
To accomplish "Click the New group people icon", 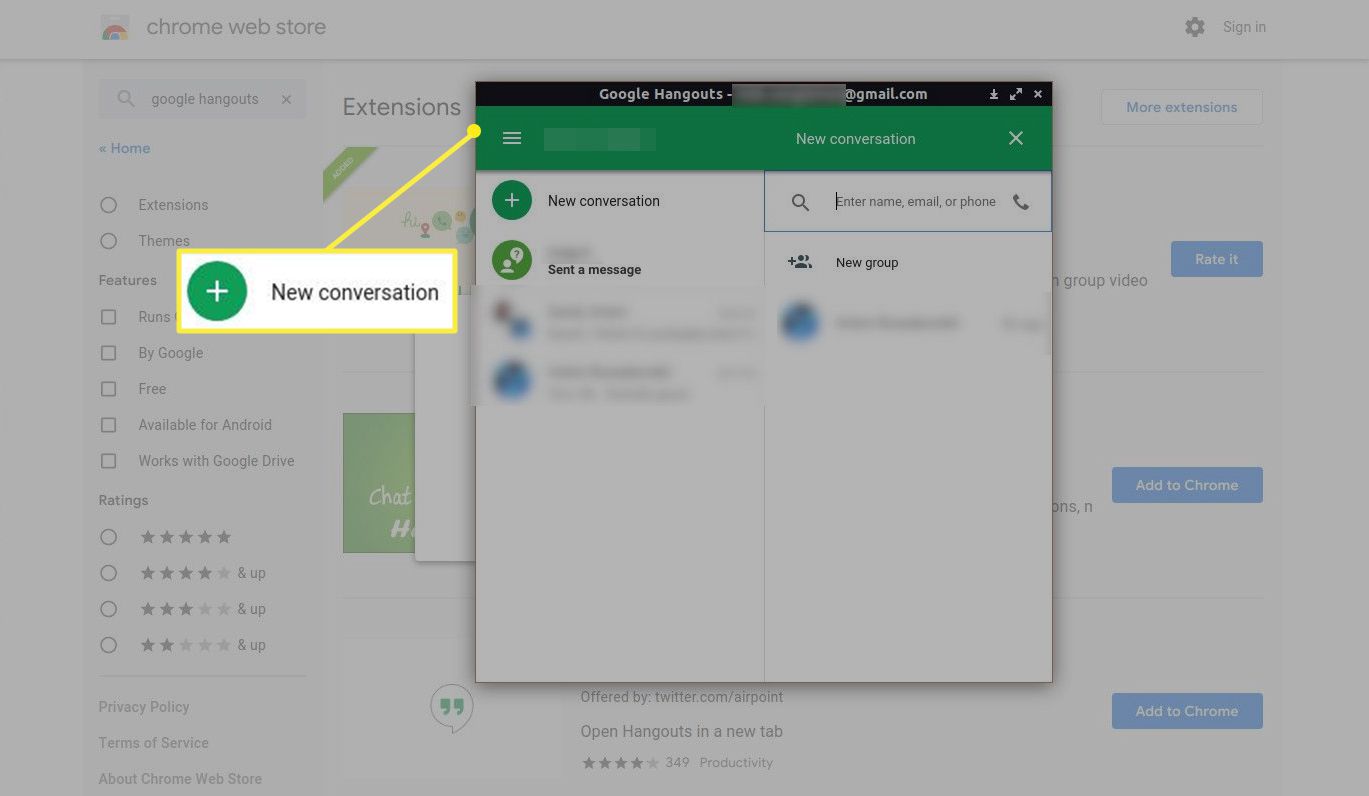I will click(799, 262).
